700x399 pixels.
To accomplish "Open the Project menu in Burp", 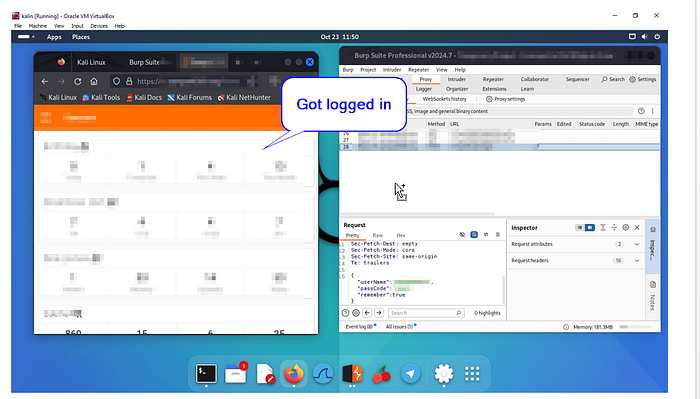I will pyautogui.click(x=368, y=70).
